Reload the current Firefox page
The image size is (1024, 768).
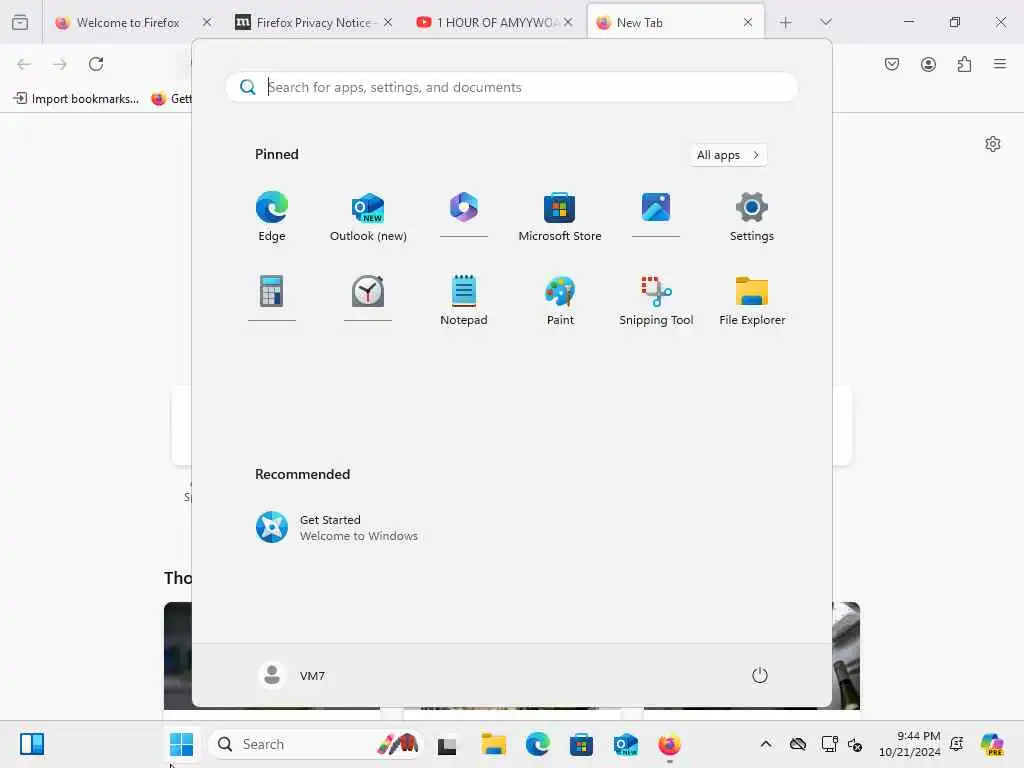(x=96, y=64)
